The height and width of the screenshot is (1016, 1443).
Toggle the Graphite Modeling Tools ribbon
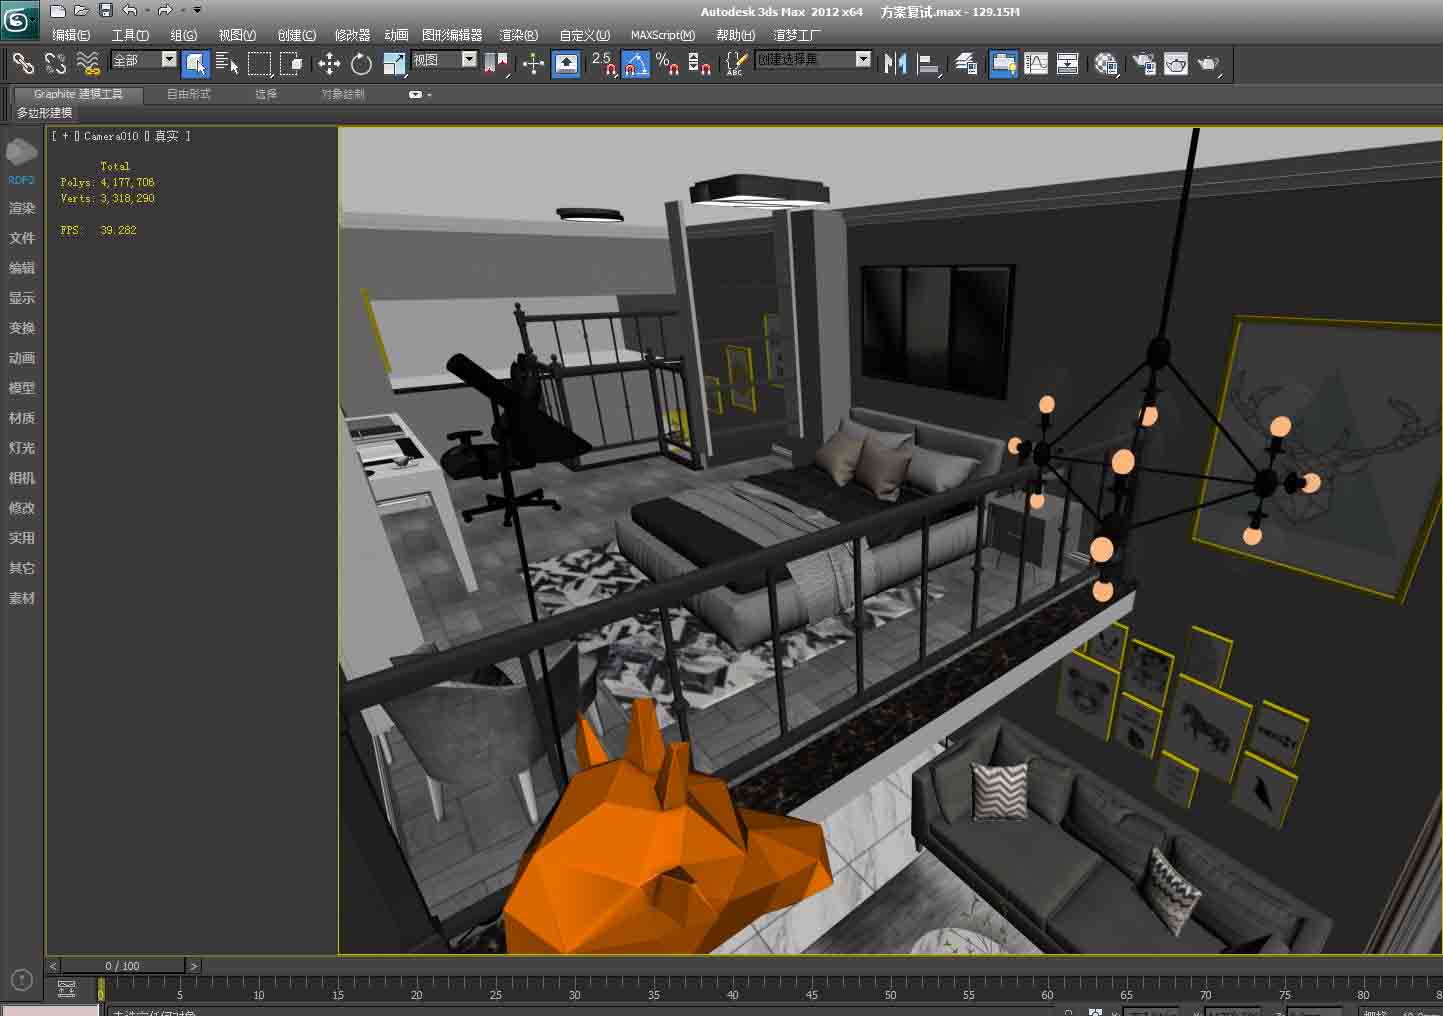(1003, 64)
